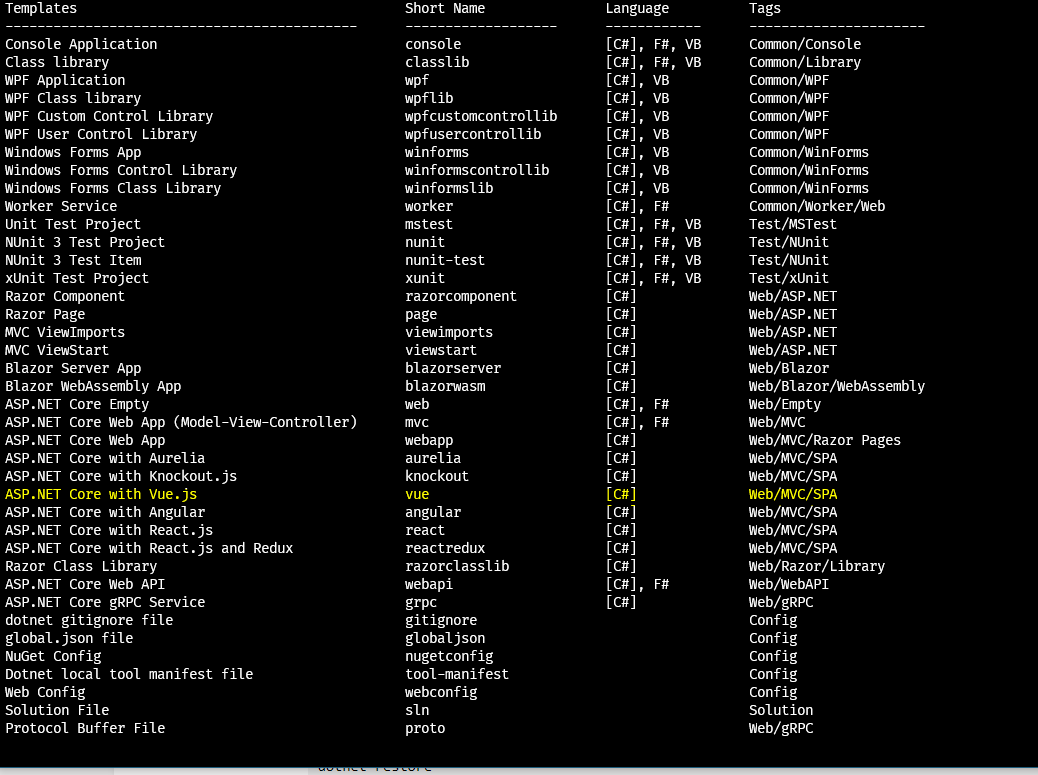Select the 'knockout' short name
This screenshot has width=1038, height=775.
(x=437, y=476)
